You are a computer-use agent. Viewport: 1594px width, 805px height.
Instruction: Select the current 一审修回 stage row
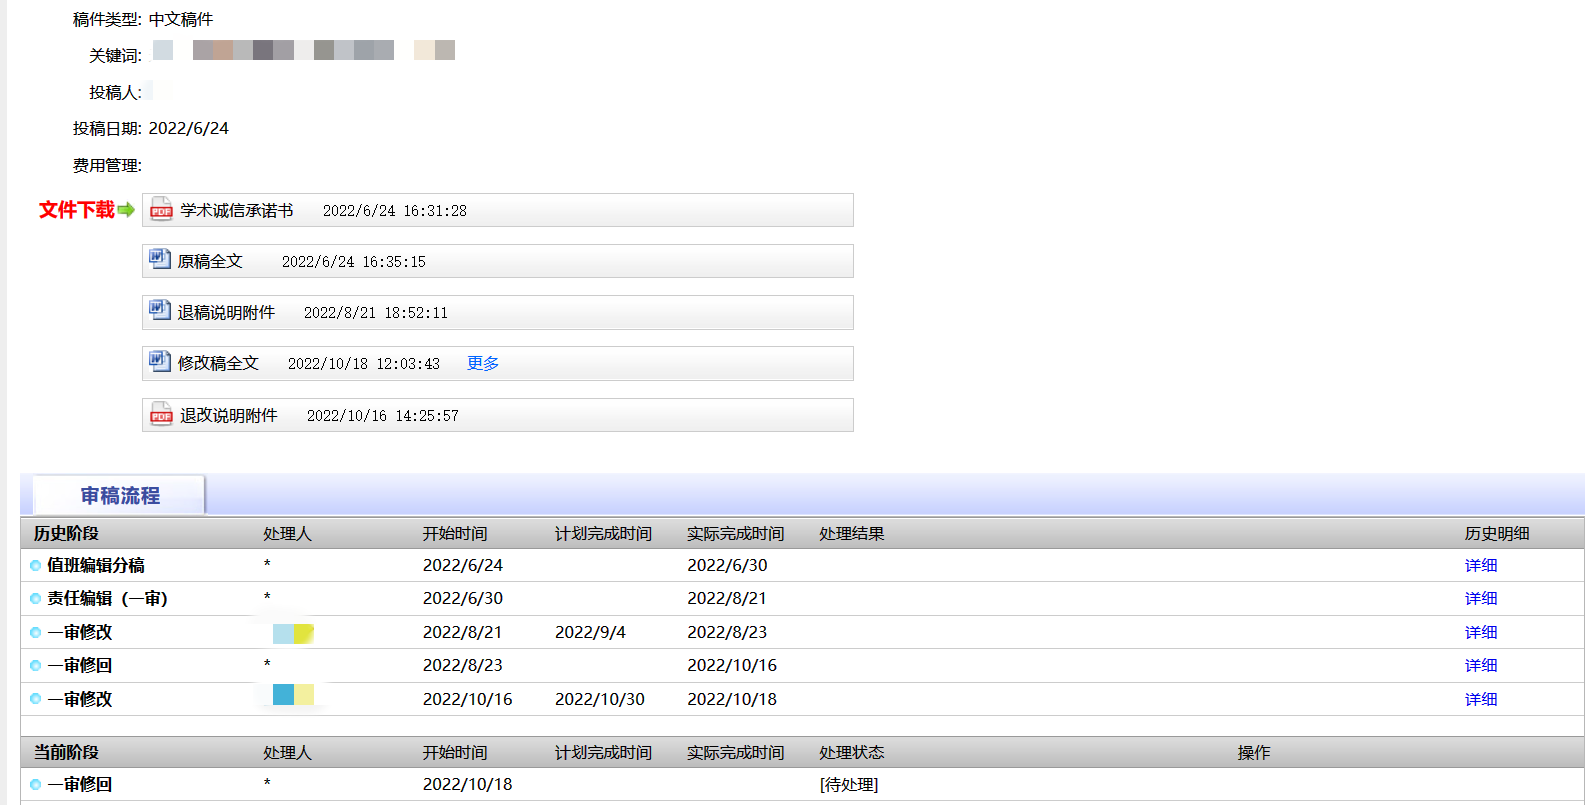[x=80, y=785]
